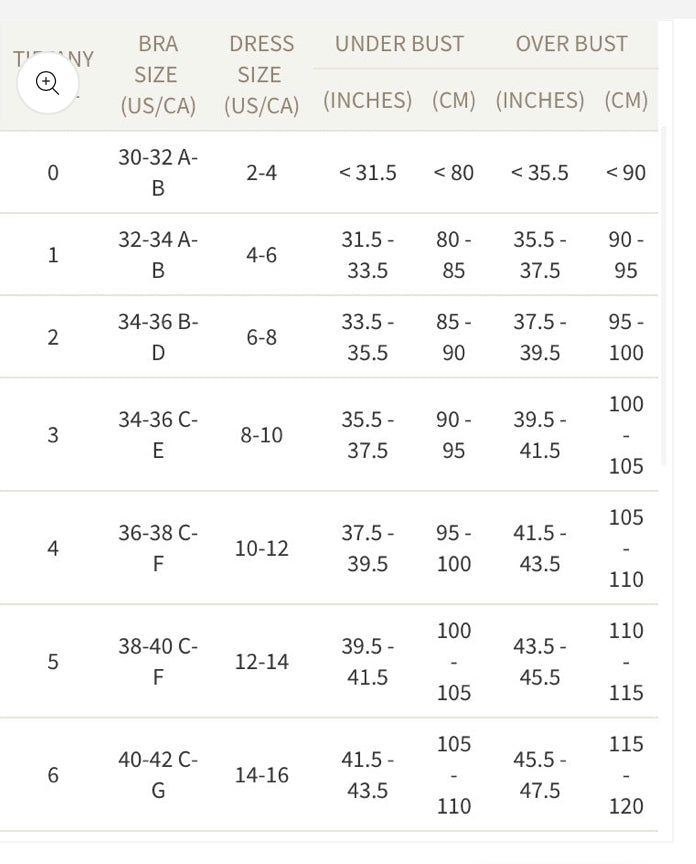Select the "< 35.5" over bust cell
696x864 pixels.
coord(539,172)
